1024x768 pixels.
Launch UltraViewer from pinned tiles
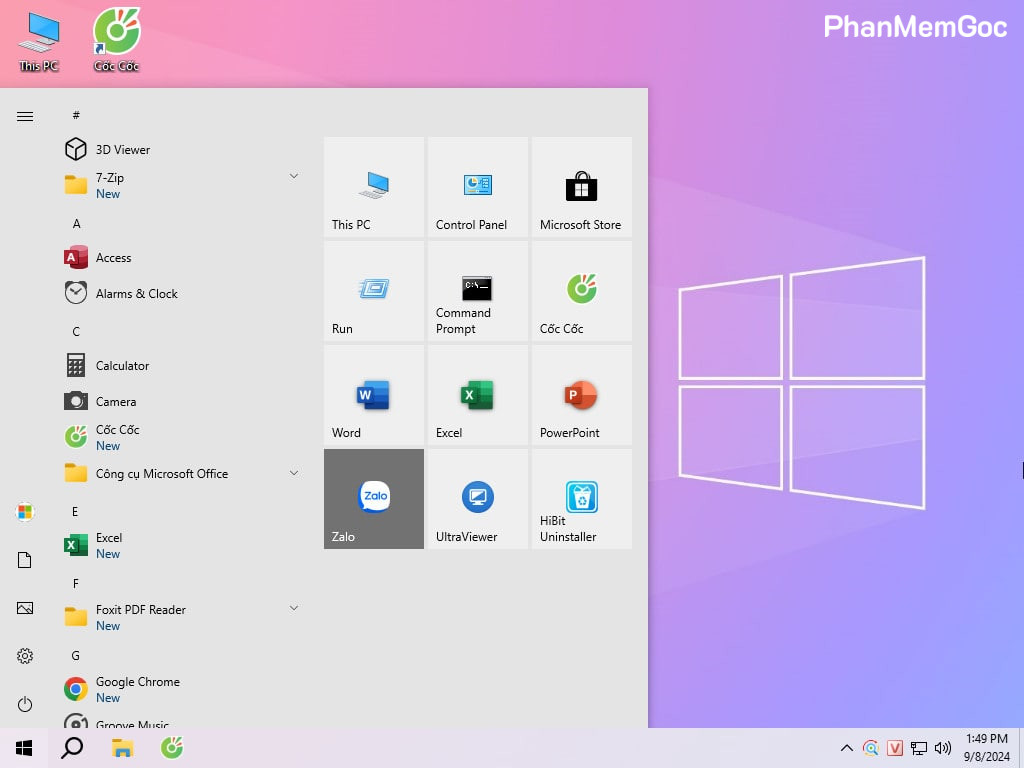coord(477,498)
